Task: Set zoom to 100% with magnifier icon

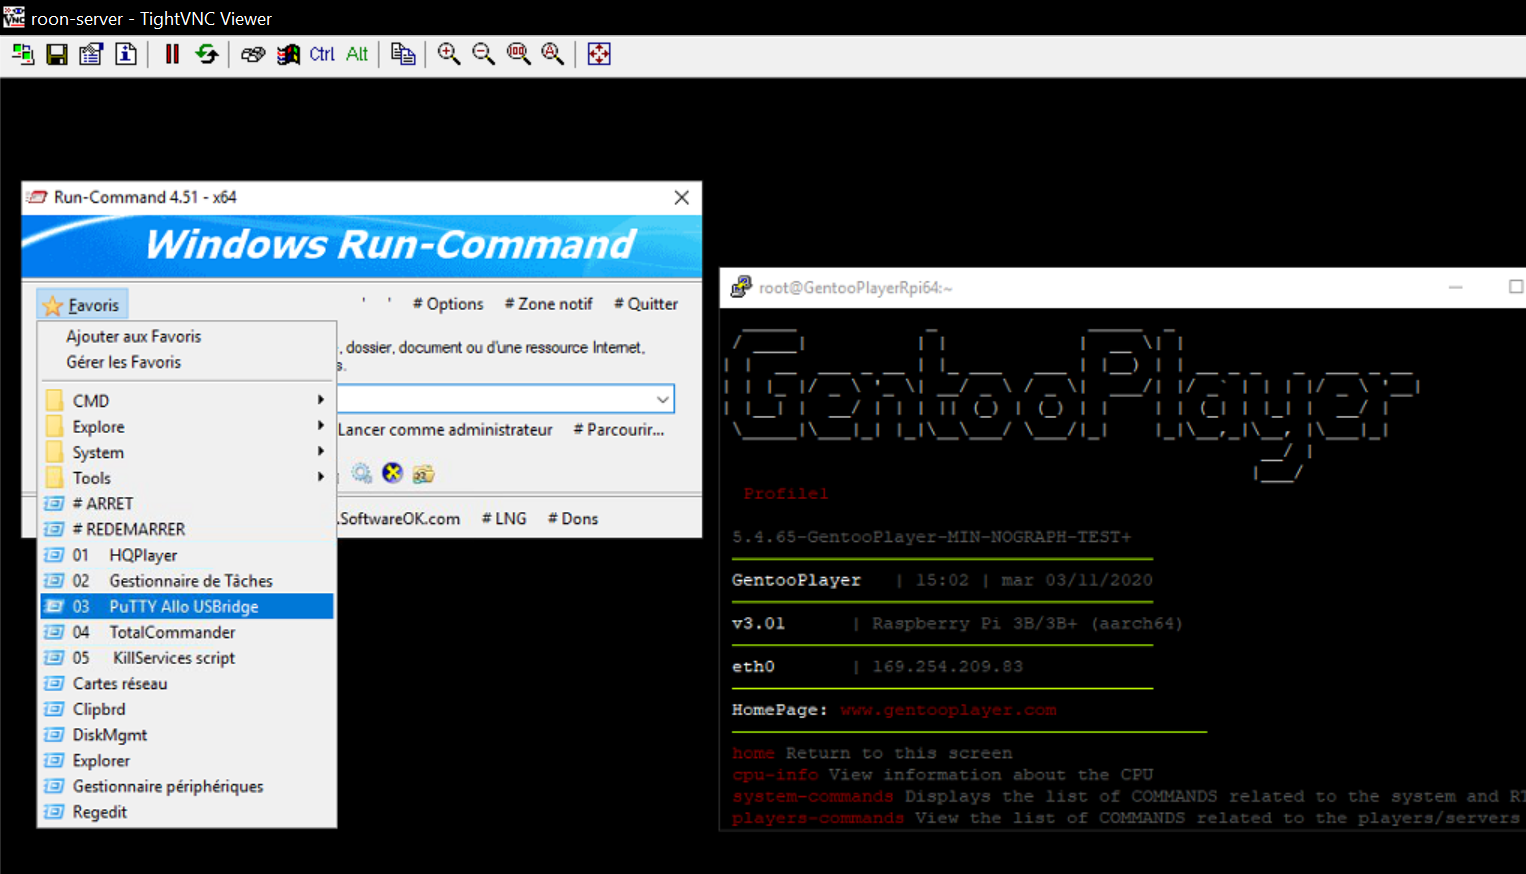Action: (518, 54)
